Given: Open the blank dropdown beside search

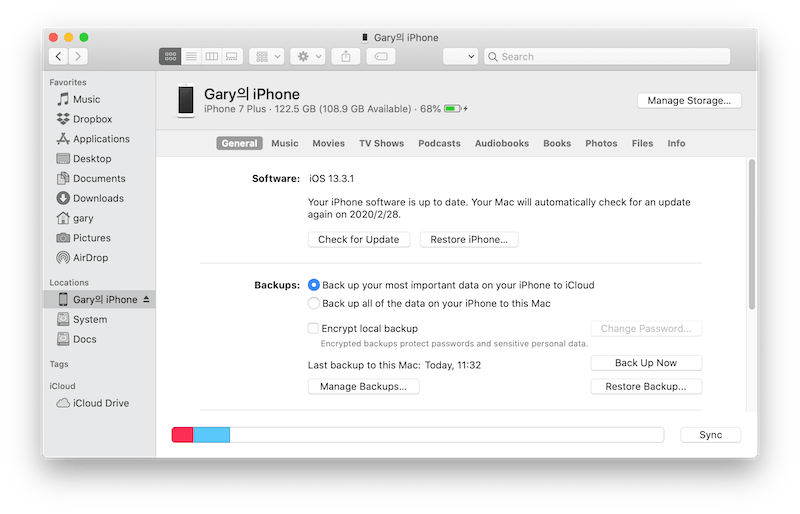Looking at the screenshot, I should (460, 56).
